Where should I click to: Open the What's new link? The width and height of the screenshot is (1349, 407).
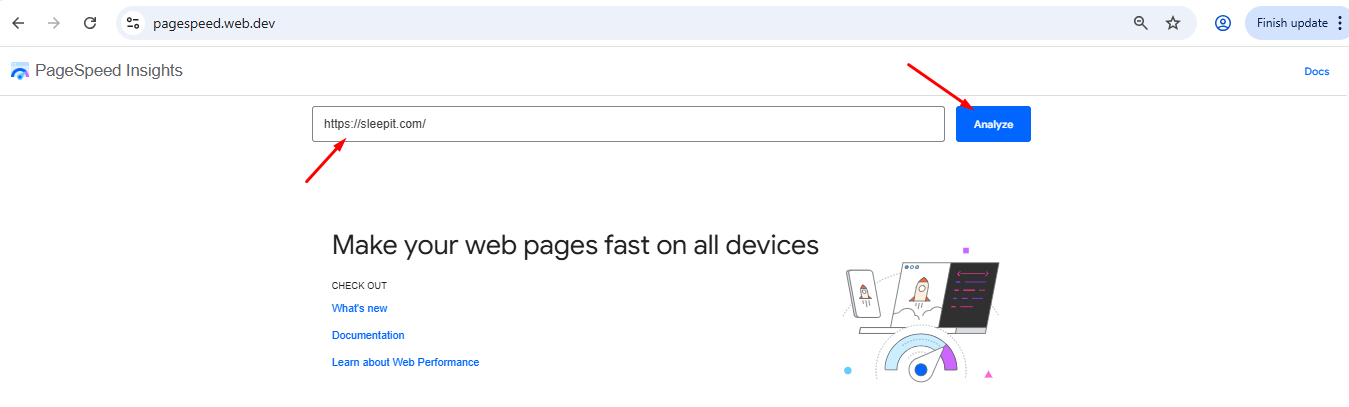coord(359,309)
